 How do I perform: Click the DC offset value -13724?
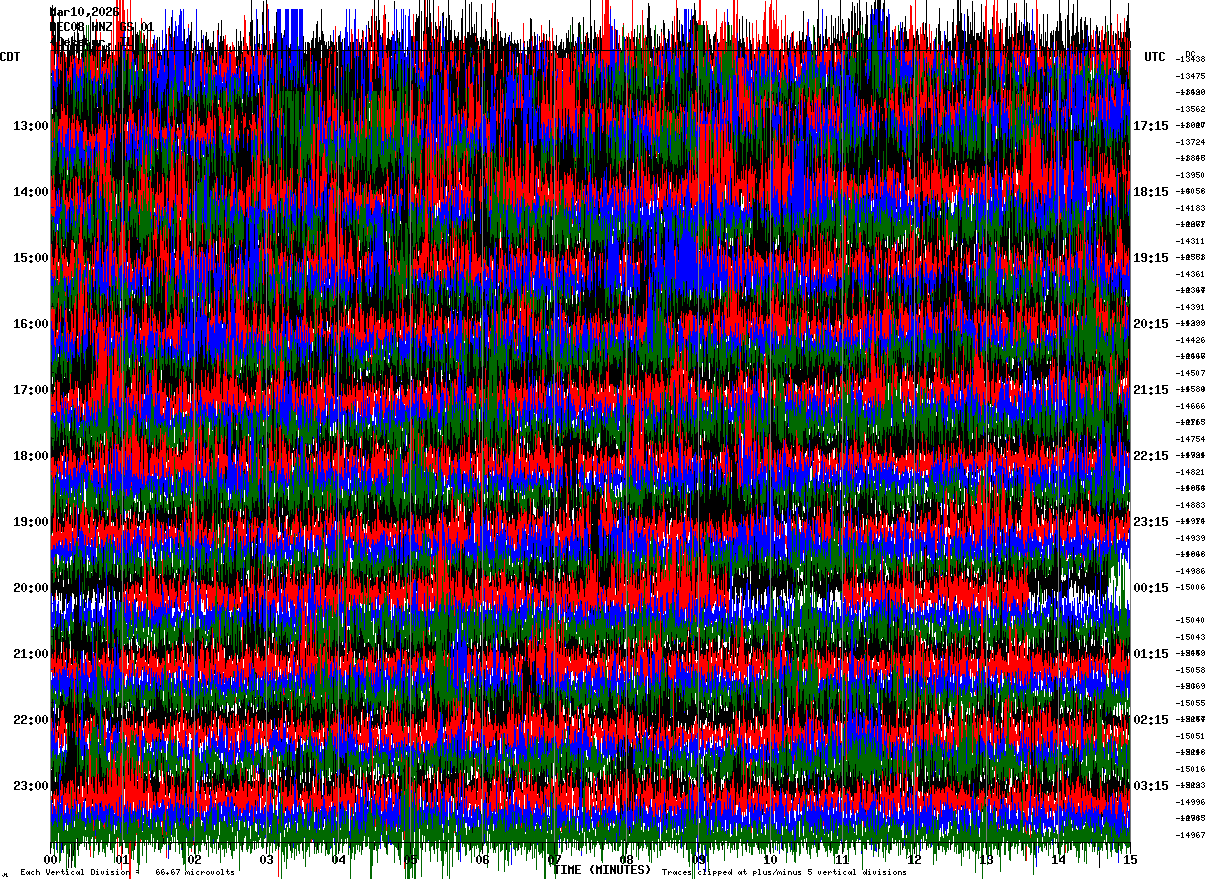pyautogui.click(x=1190, y=142)
